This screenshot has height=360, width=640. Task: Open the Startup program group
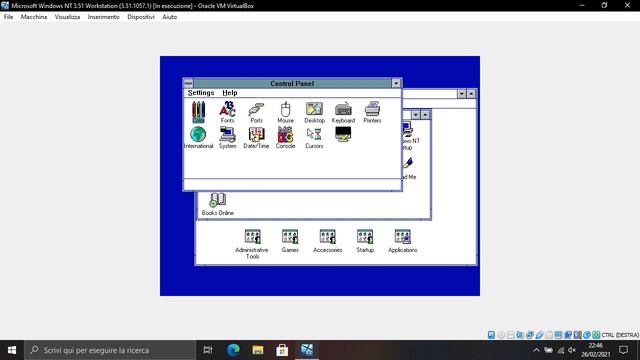click(x=365, y=241)
